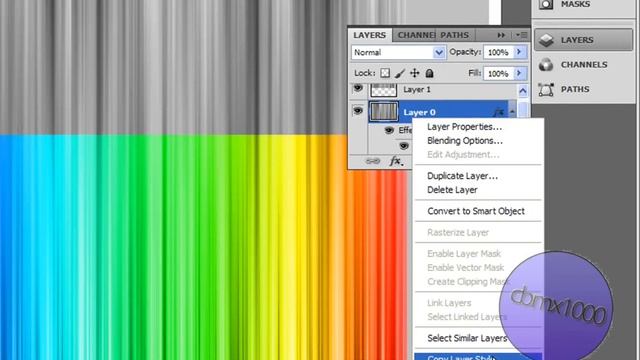Image resolution: width=640 pixels, height=360 pixels.
Task: Click the Opacity 100% field
Action: [498, 52]
